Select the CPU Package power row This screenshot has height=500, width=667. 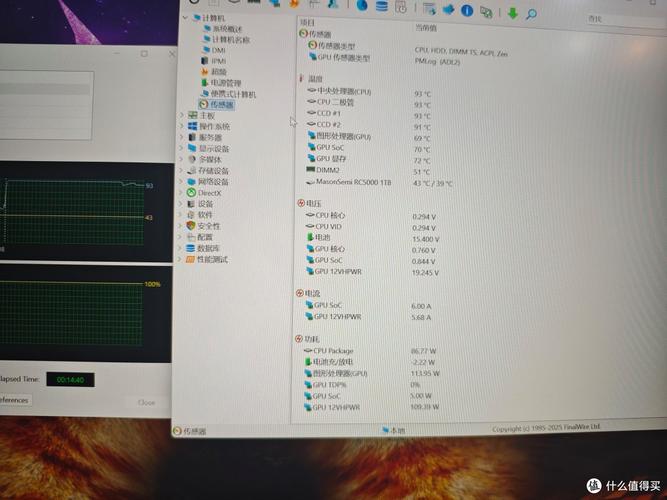coord(333,351)
